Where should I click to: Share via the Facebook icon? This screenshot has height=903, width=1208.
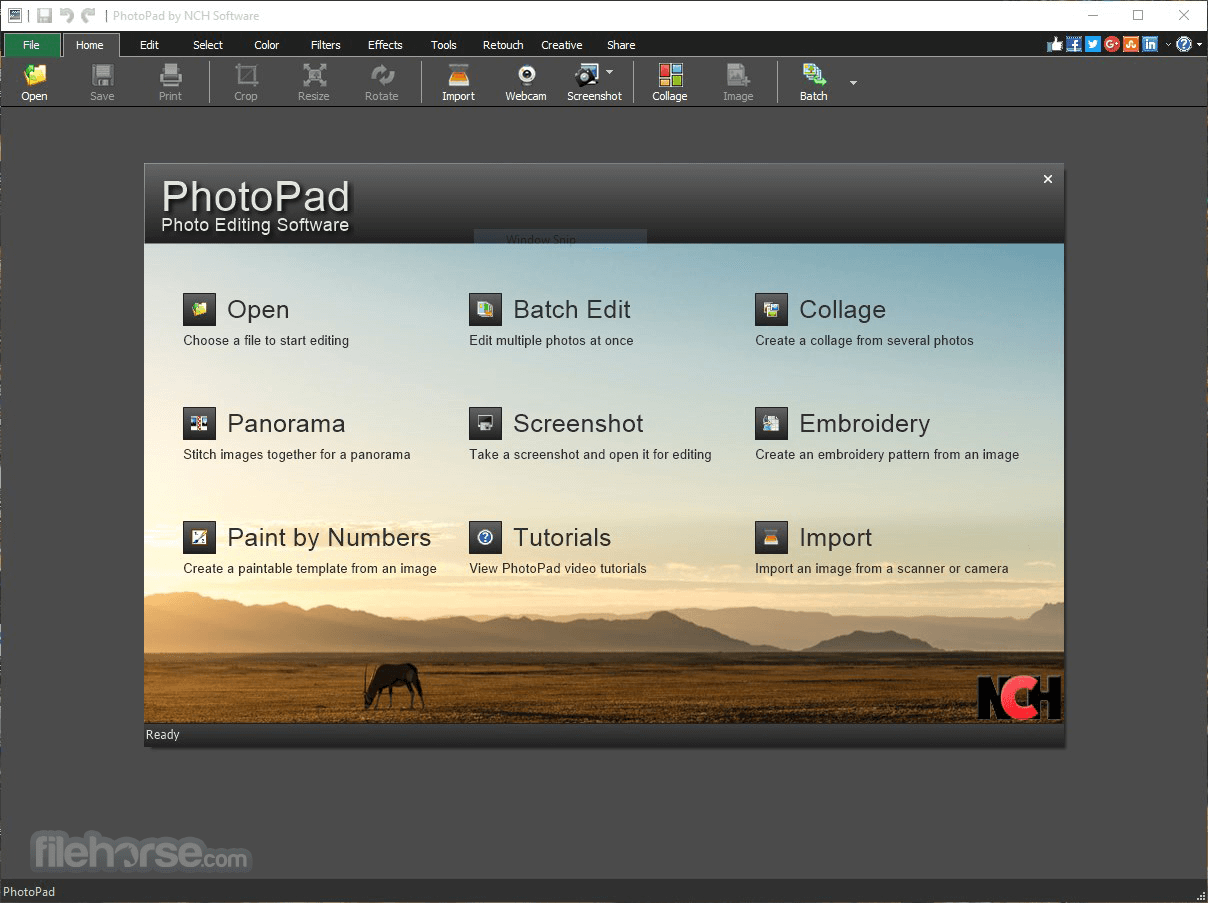[1074, 44]
